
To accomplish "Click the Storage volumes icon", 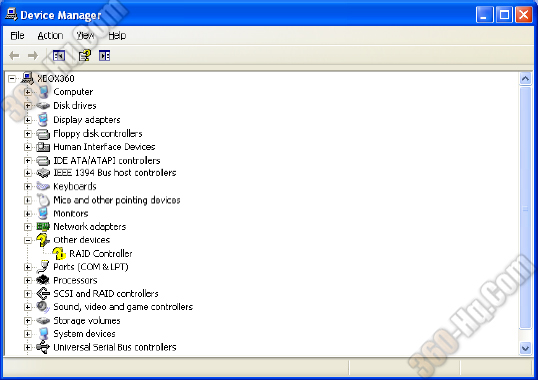I will tap(43, 320).
